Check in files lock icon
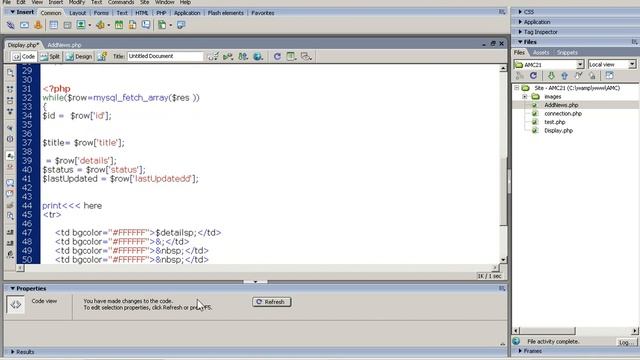The height and width of the screenshot is (360, 640). [592, 76]
